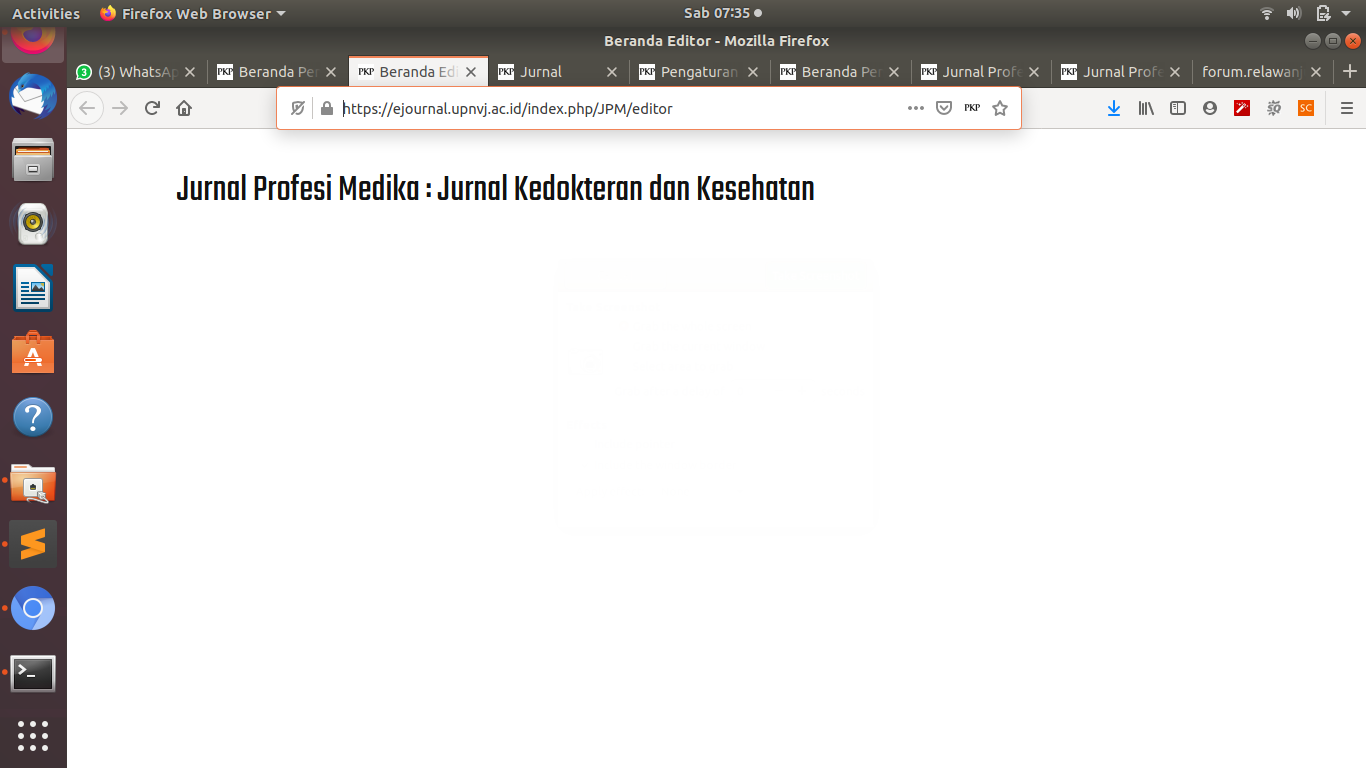Click the Jurnal Profesi Medika title link
This screenshot has height=768, width=1366.
click(x=495, y=189)
